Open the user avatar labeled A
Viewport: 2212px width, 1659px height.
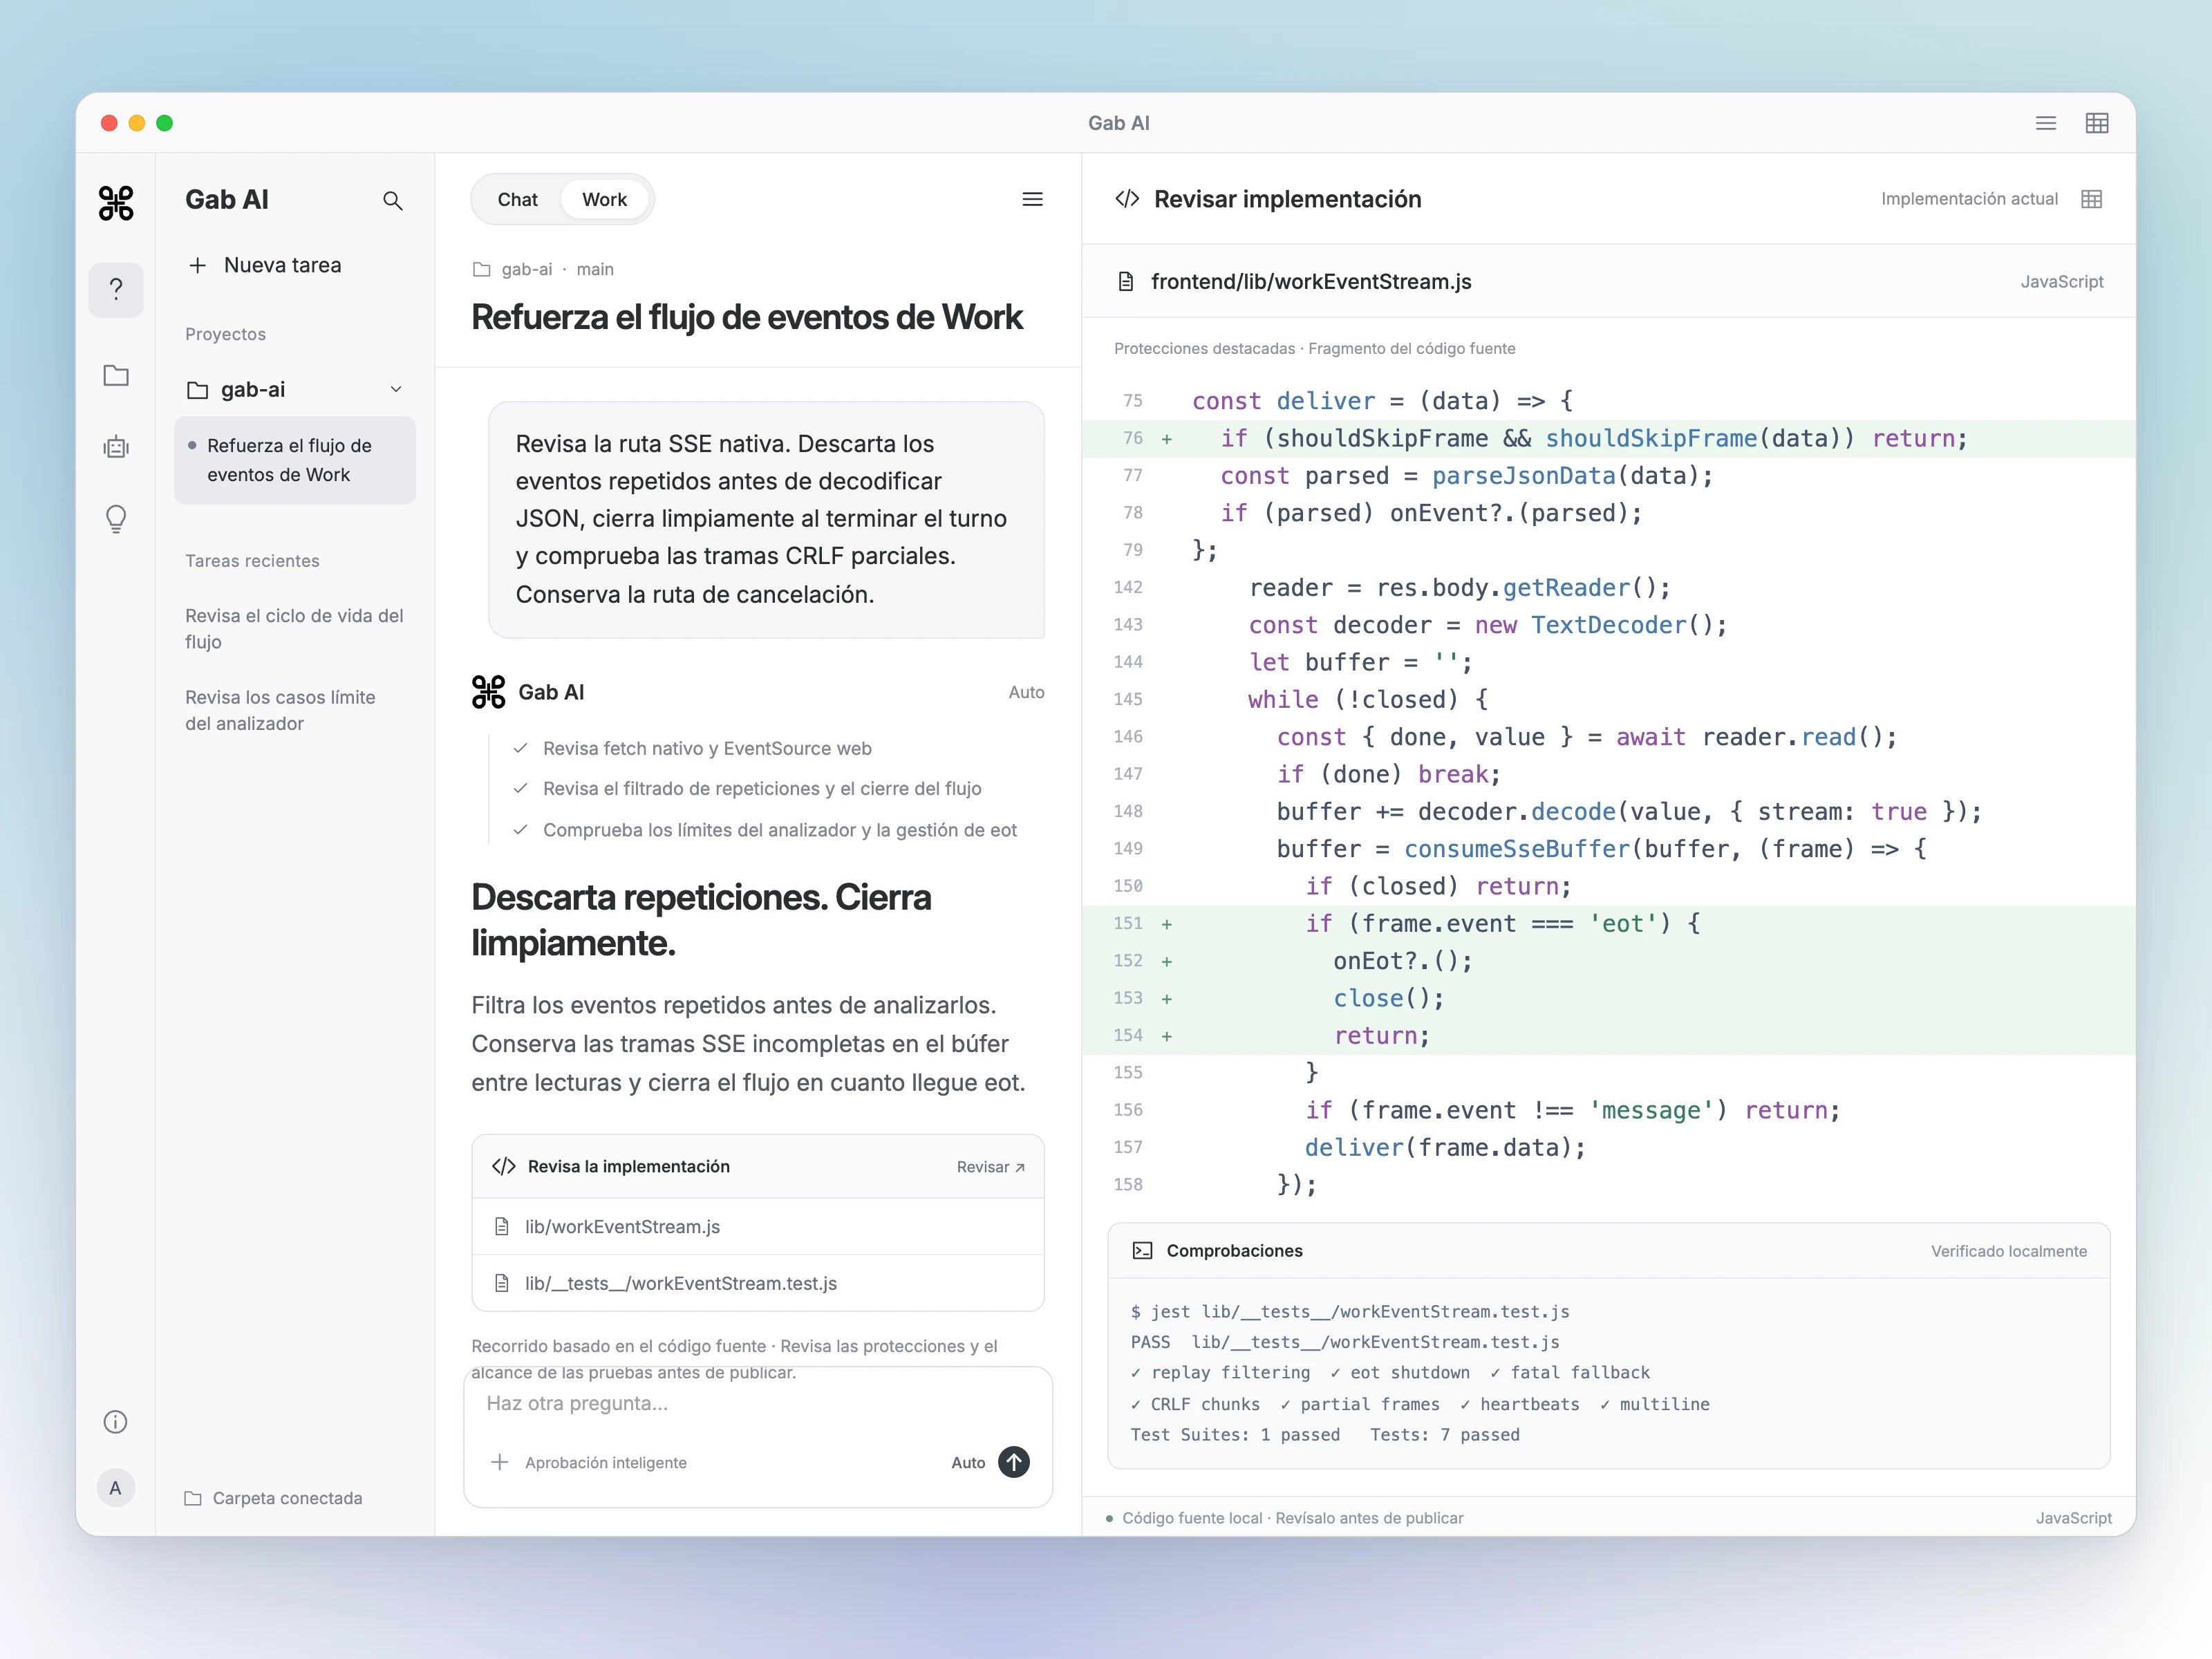(116, 1488)
